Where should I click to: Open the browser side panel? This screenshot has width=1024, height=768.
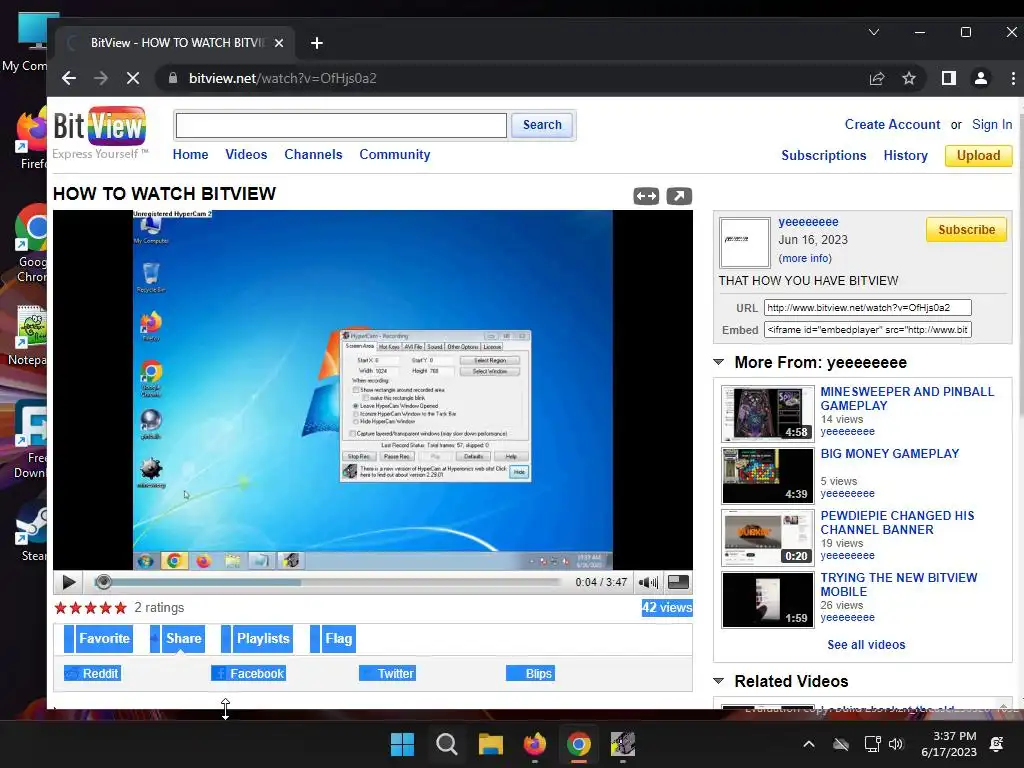(x=949, y=78)
